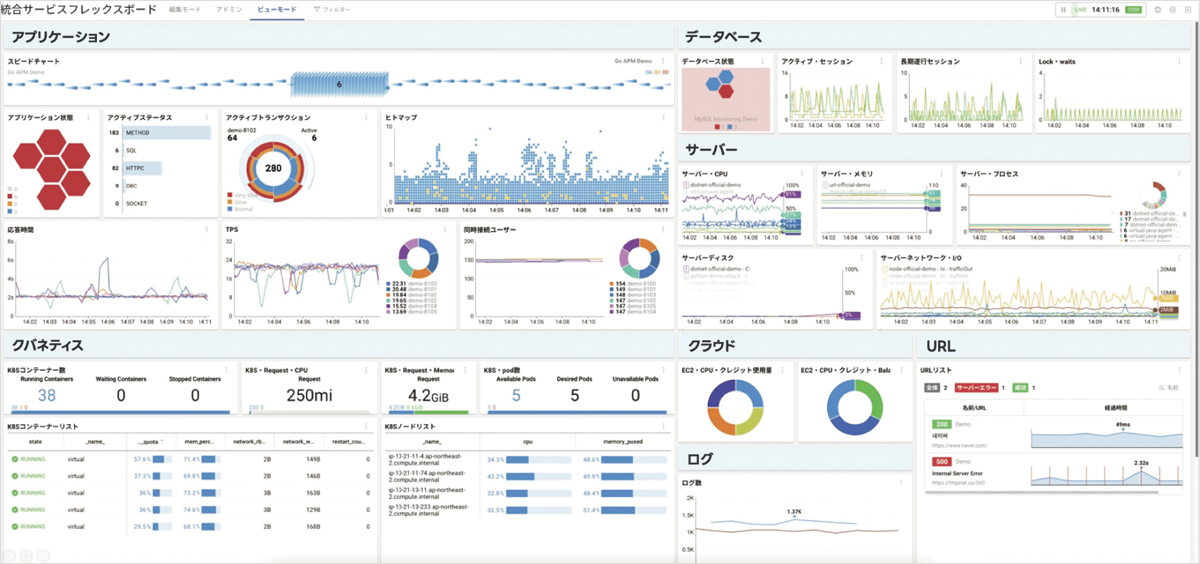Open kebab menu on アクティブステータス widget
The width and height of the screenshot is (1200, 564).
(207, 118)
